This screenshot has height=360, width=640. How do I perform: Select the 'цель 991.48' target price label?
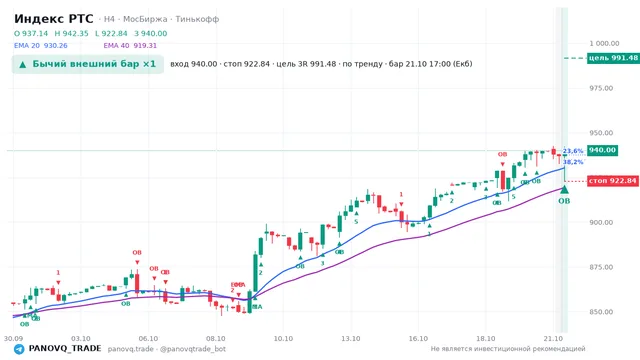613,58
